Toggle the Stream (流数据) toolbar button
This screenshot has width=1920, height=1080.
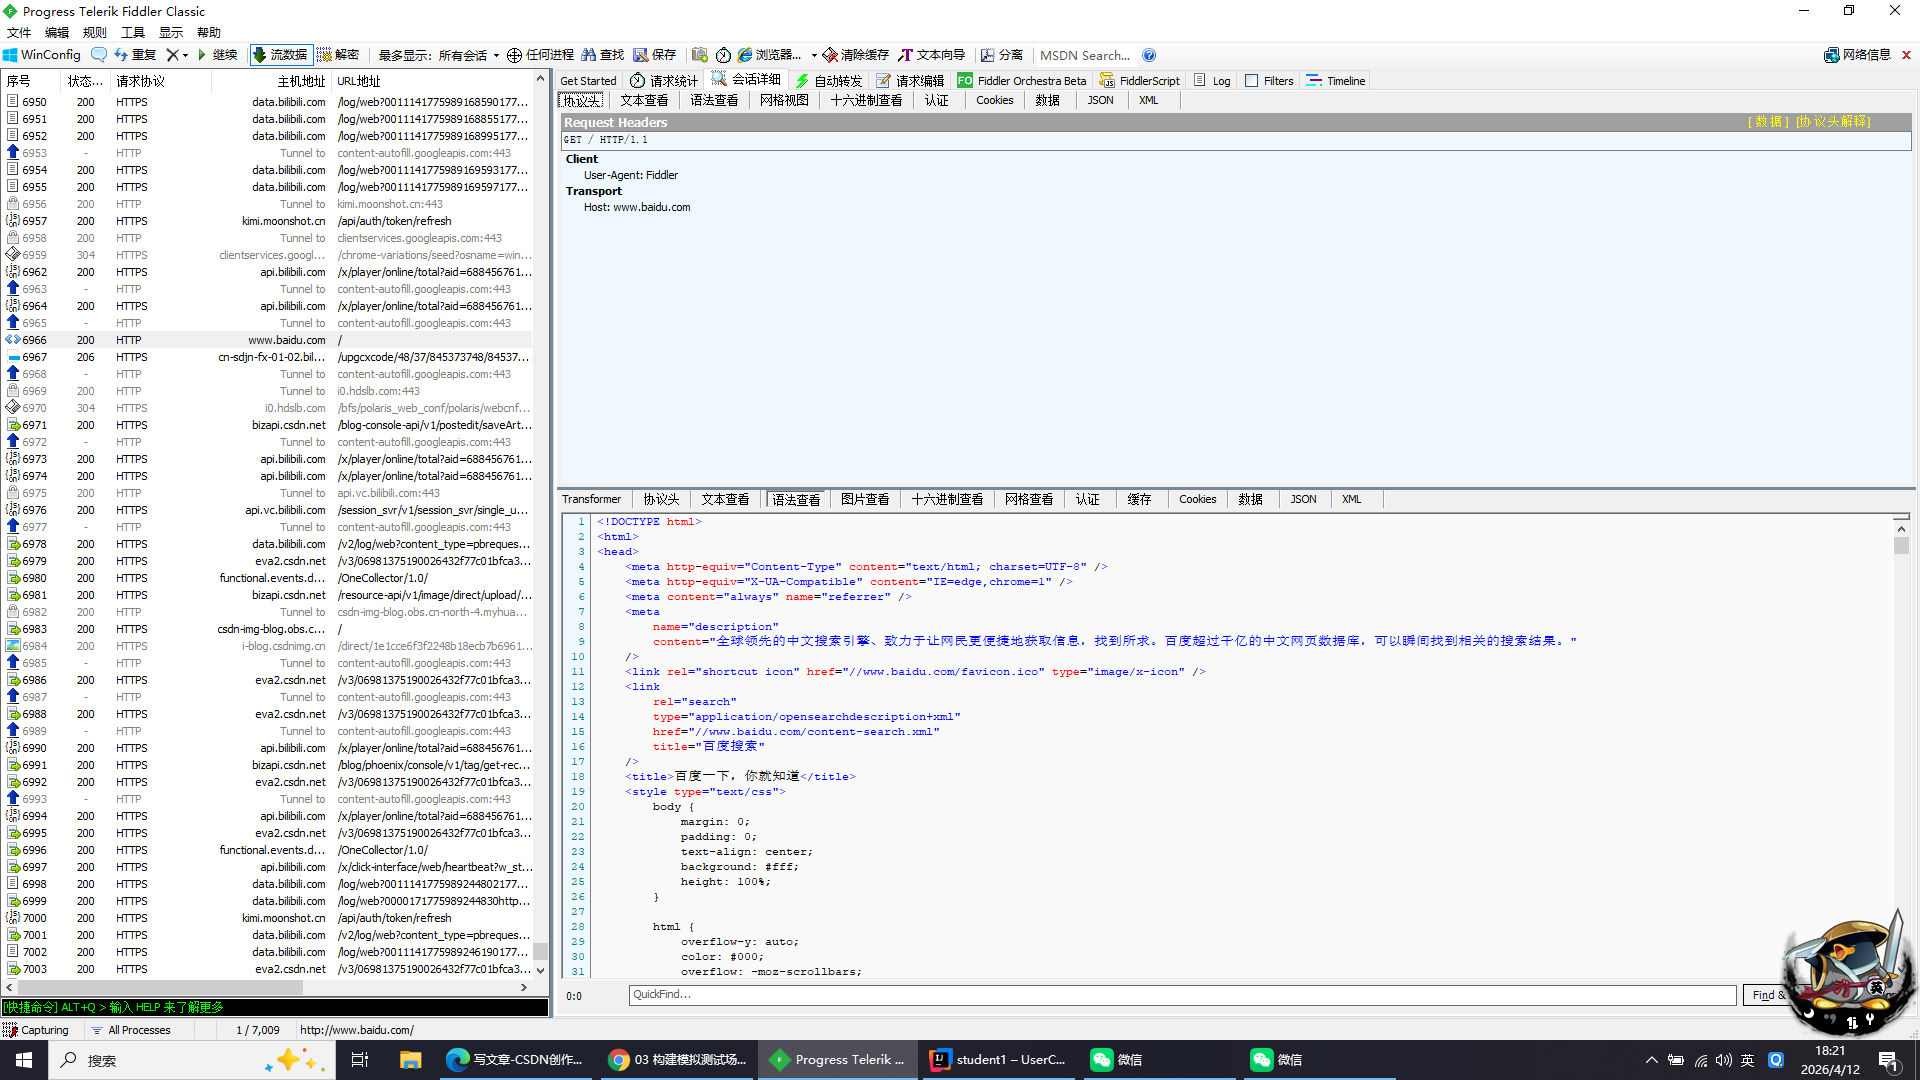coord(280,55)
